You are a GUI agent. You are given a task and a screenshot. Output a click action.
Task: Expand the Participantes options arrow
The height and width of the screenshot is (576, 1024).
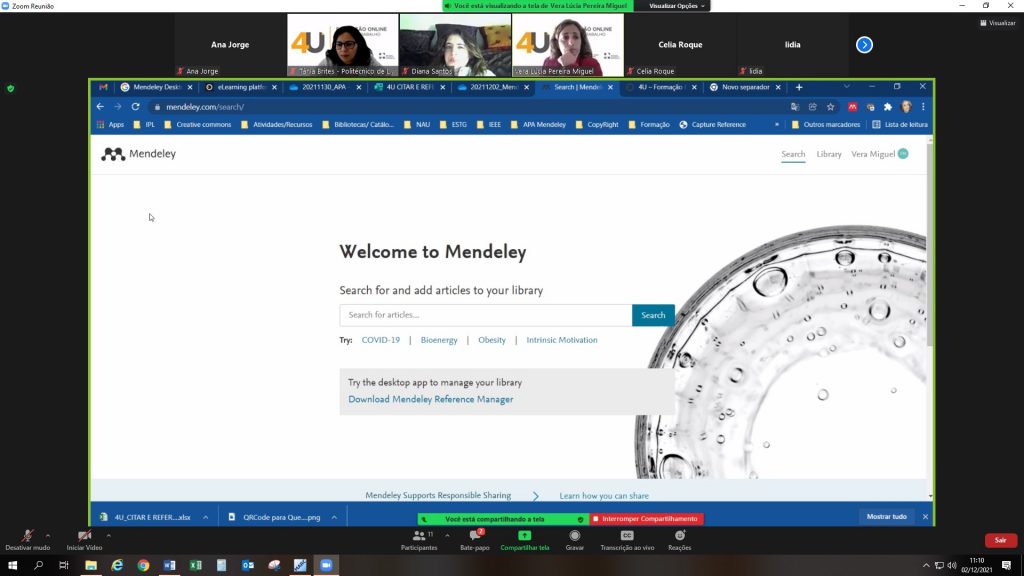coord(447,536)
